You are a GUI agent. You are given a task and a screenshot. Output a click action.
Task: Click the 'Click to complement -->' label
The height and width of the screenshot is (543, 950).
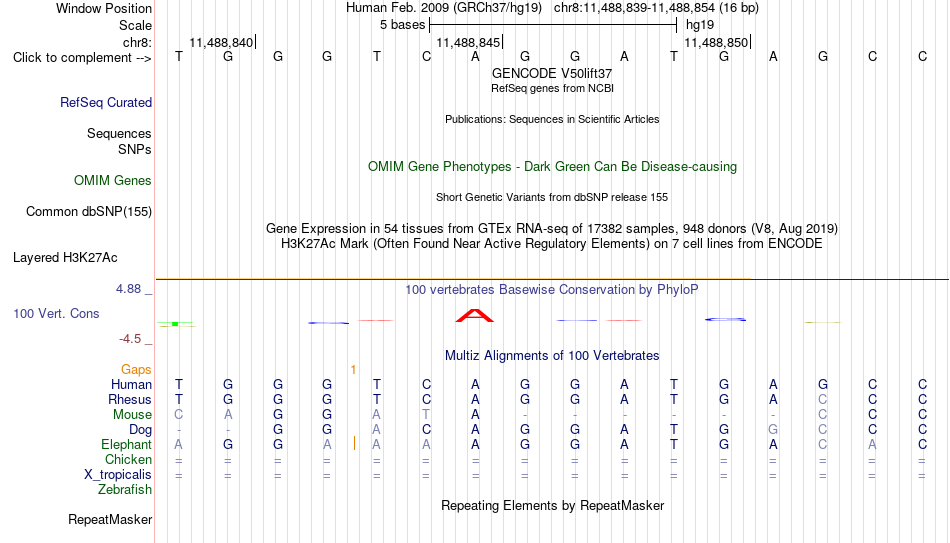82,58
